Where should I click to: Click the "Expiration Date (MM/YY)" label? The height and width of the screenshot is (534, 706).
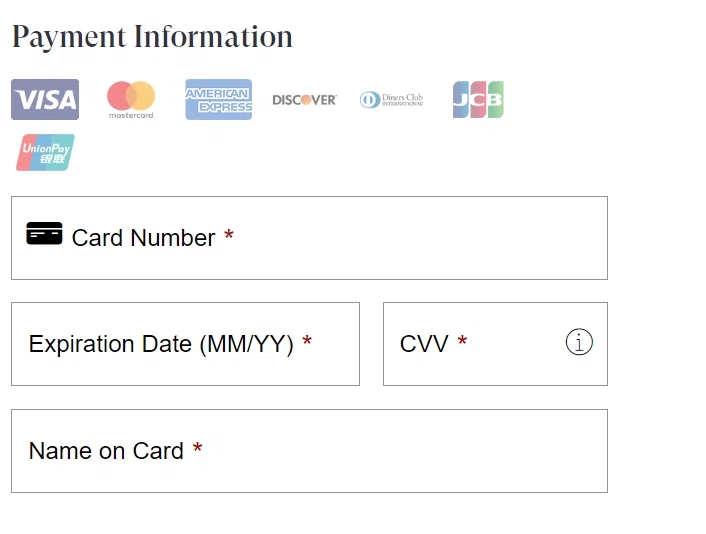point(161,344)
